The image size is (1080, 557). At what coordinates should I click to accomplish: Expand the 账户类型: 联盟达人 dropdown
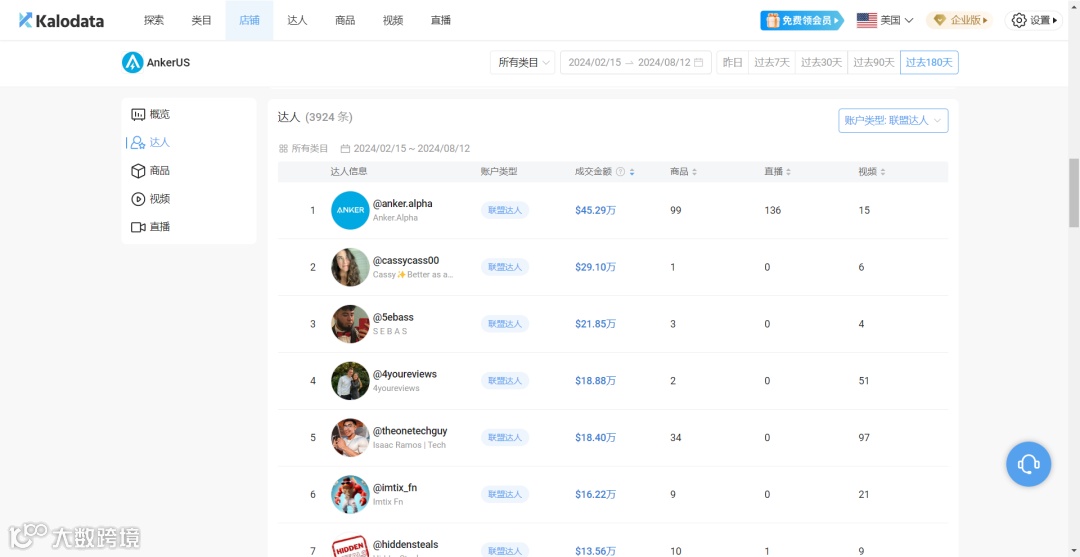pos(893,120)
